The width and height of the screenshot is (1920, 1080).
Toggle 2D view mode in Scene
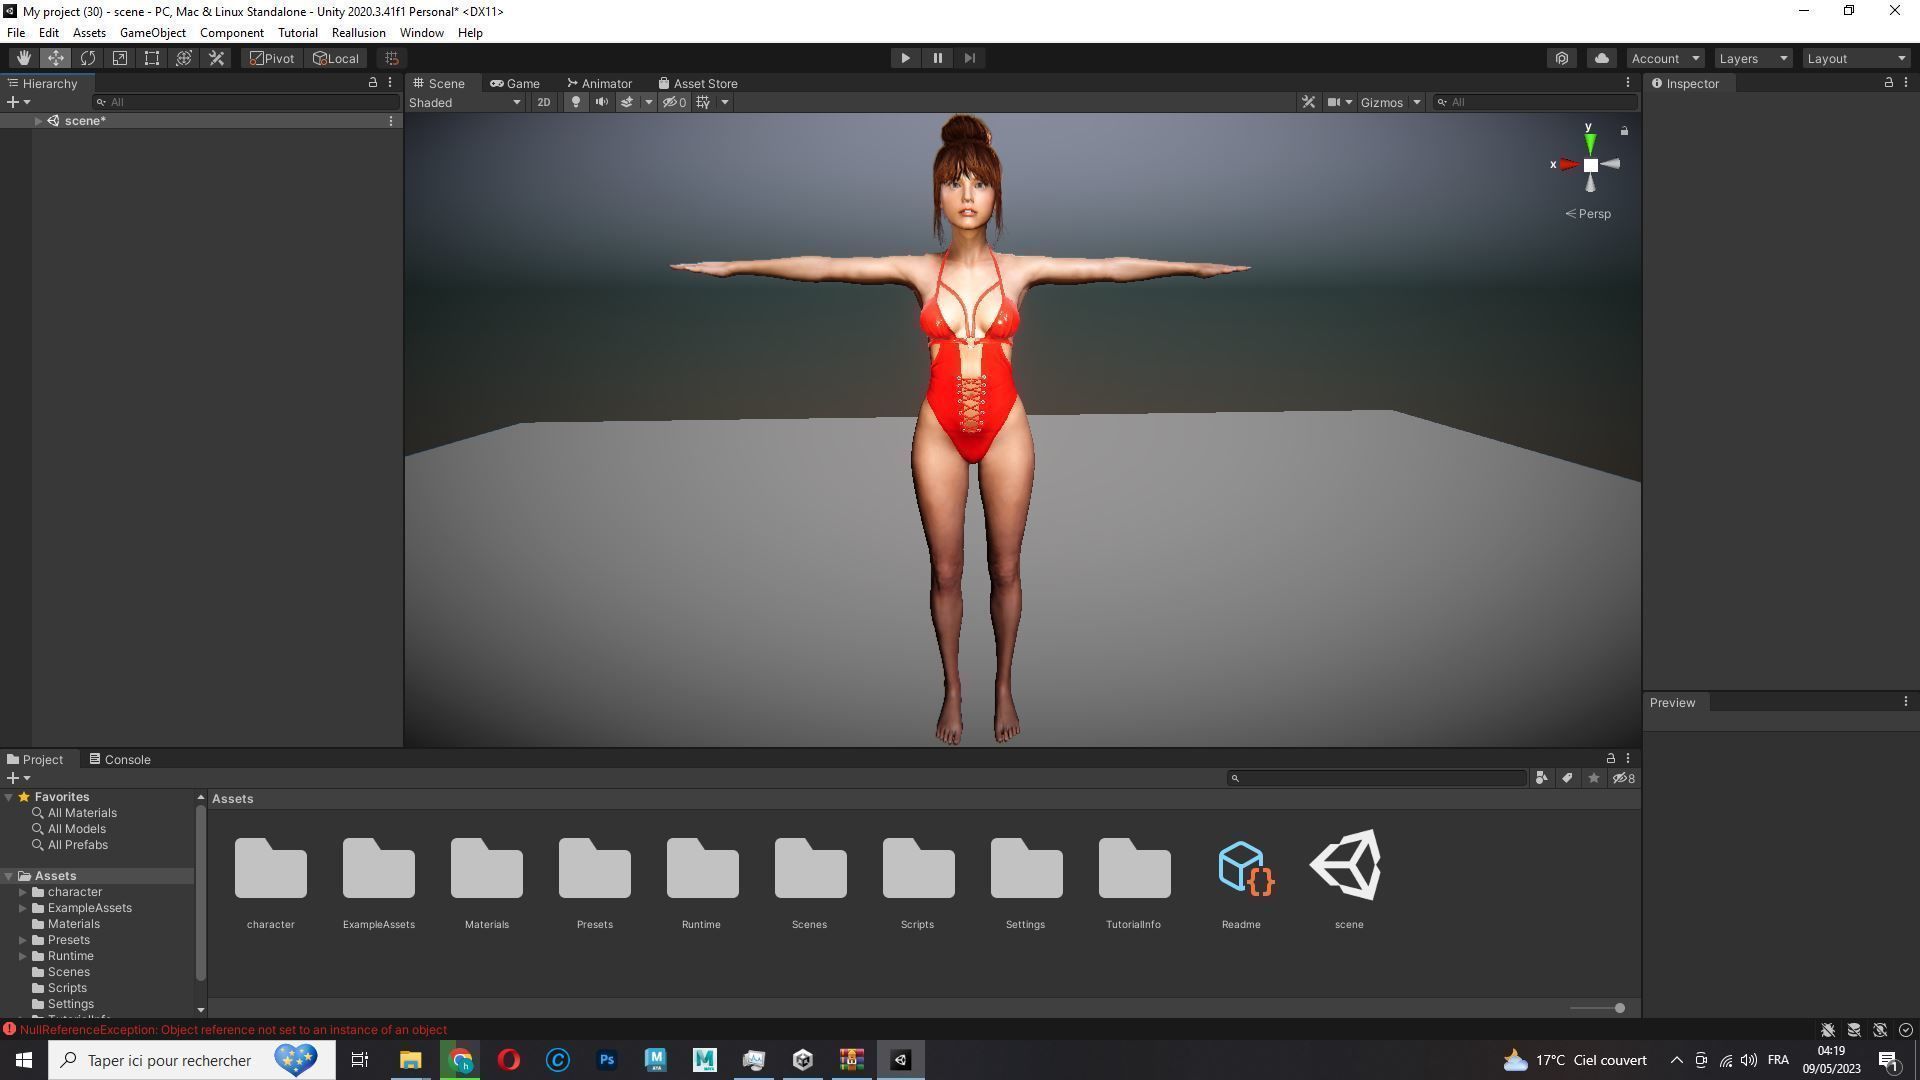(x=543, y=102)
